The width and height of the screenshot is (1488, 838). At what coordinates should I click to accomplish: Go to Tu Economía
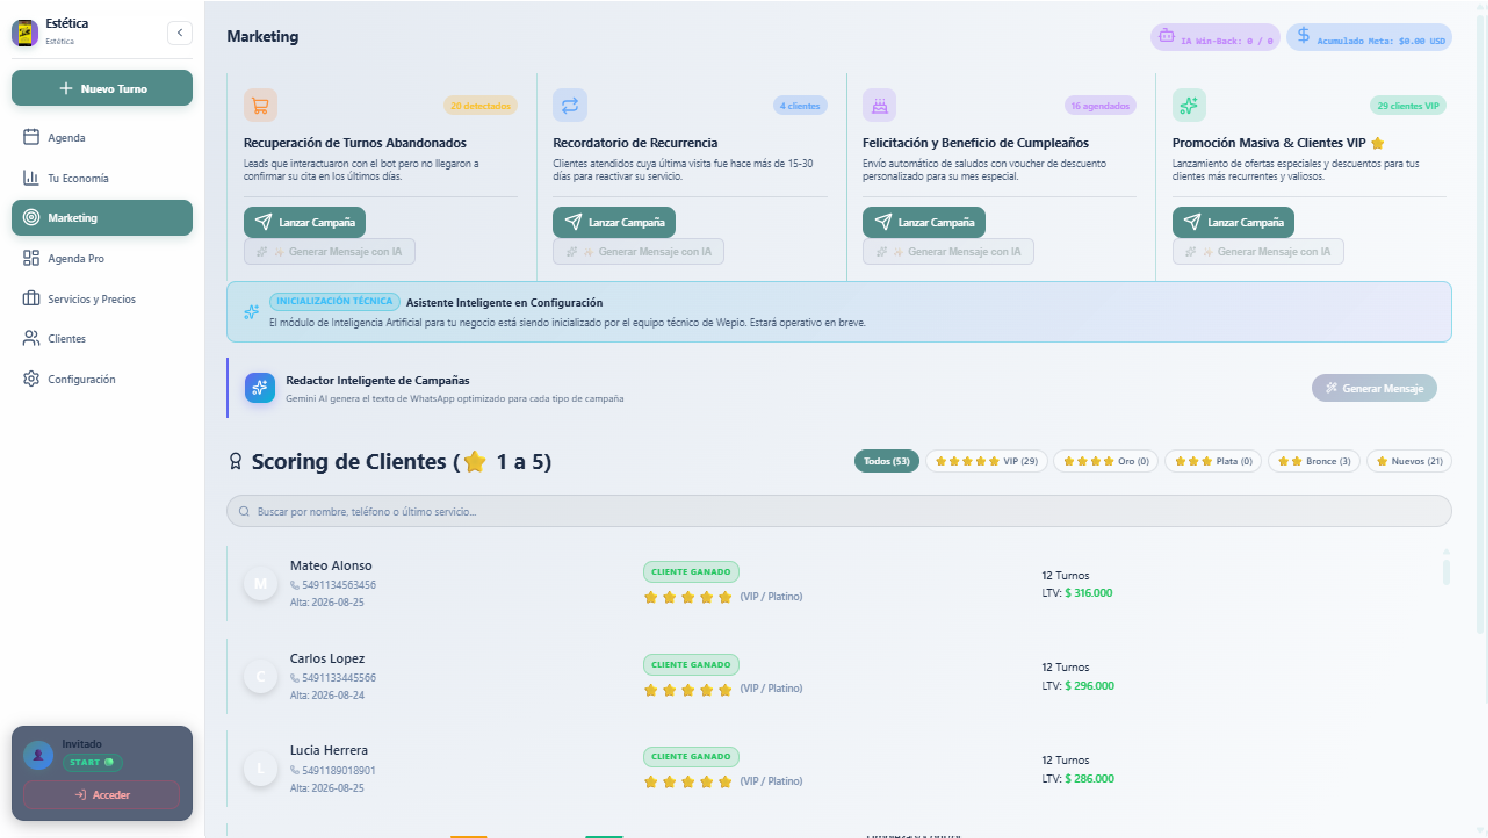(102, 178)
